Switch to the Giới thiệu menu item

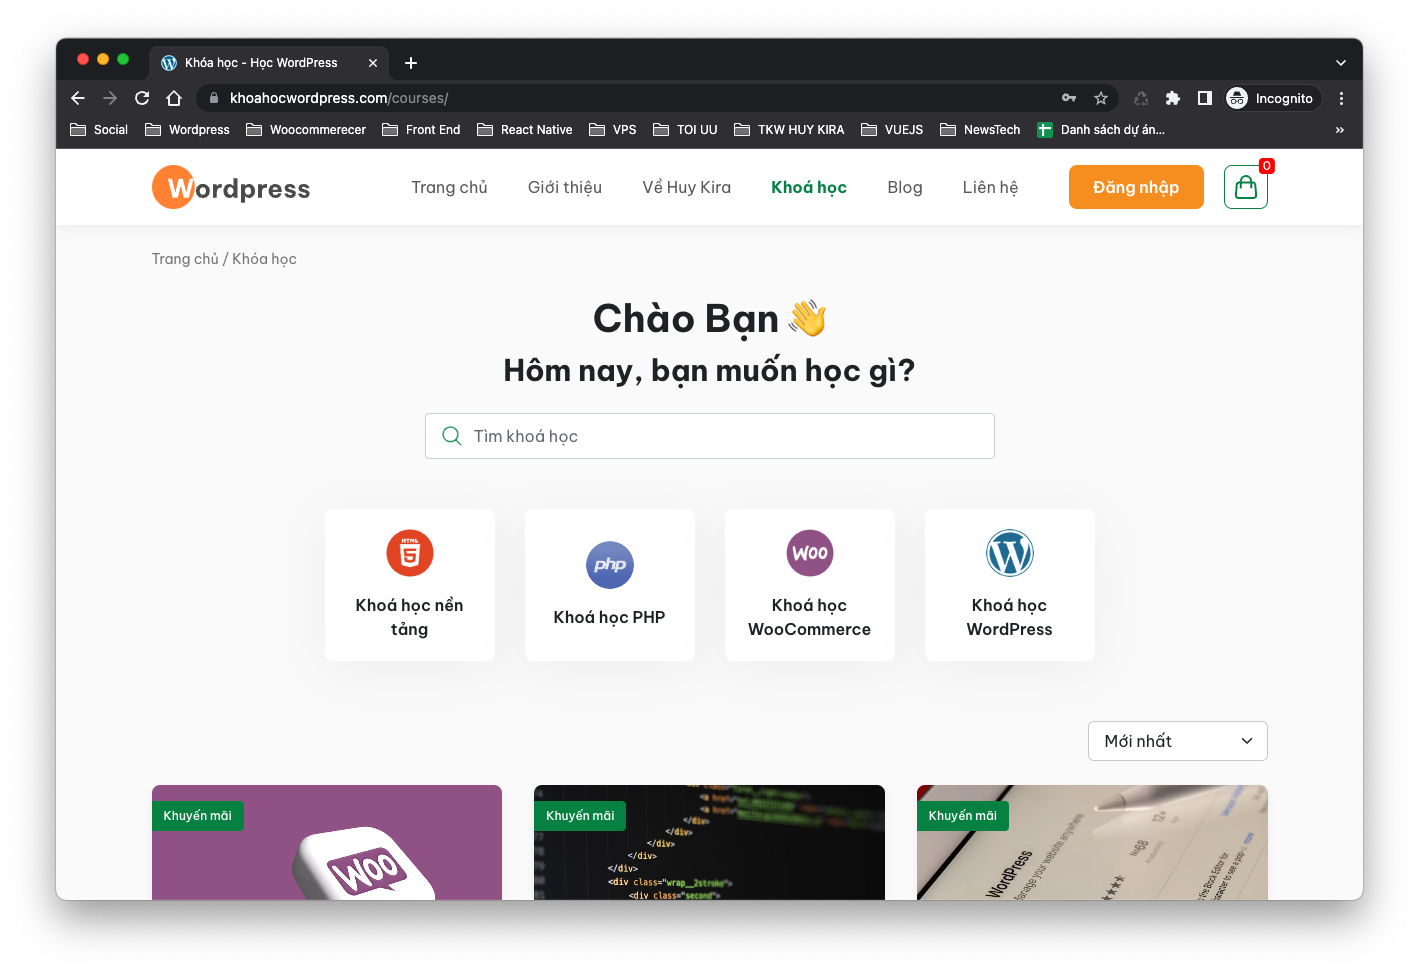(x=565, y=187)
